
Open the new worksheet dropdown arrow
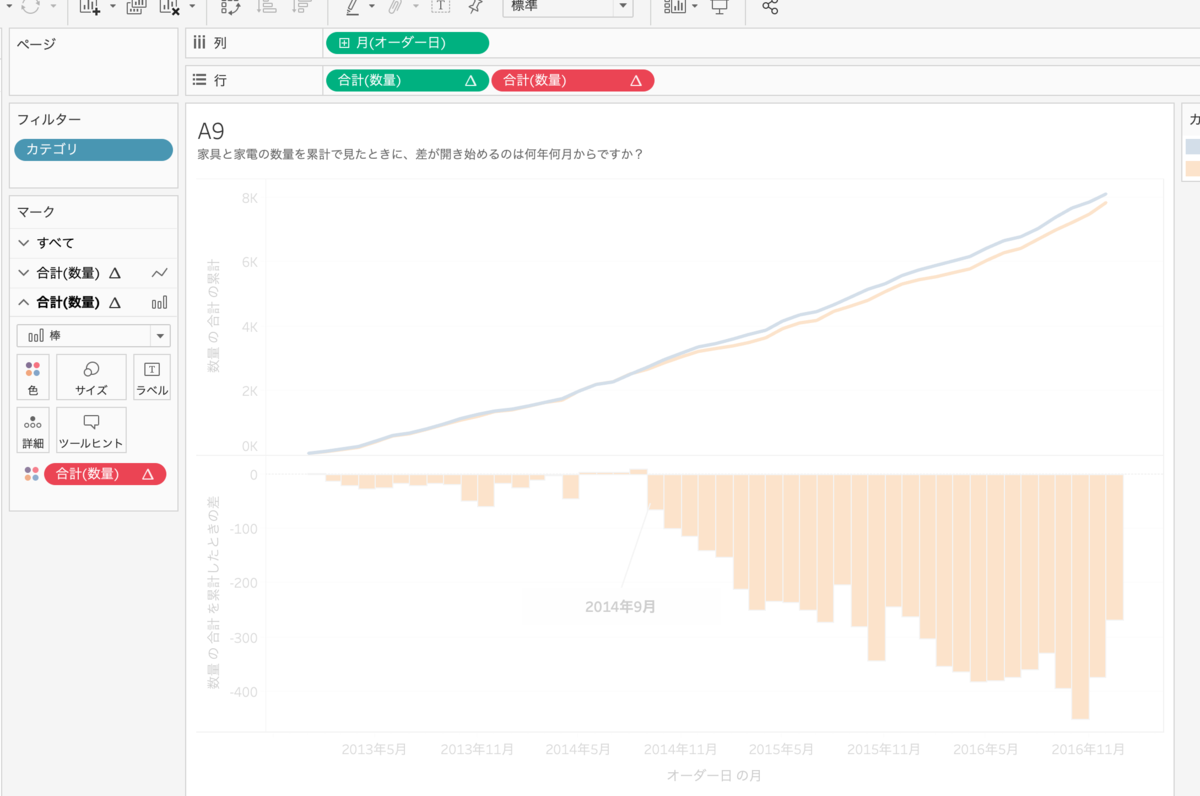(112, 6)
